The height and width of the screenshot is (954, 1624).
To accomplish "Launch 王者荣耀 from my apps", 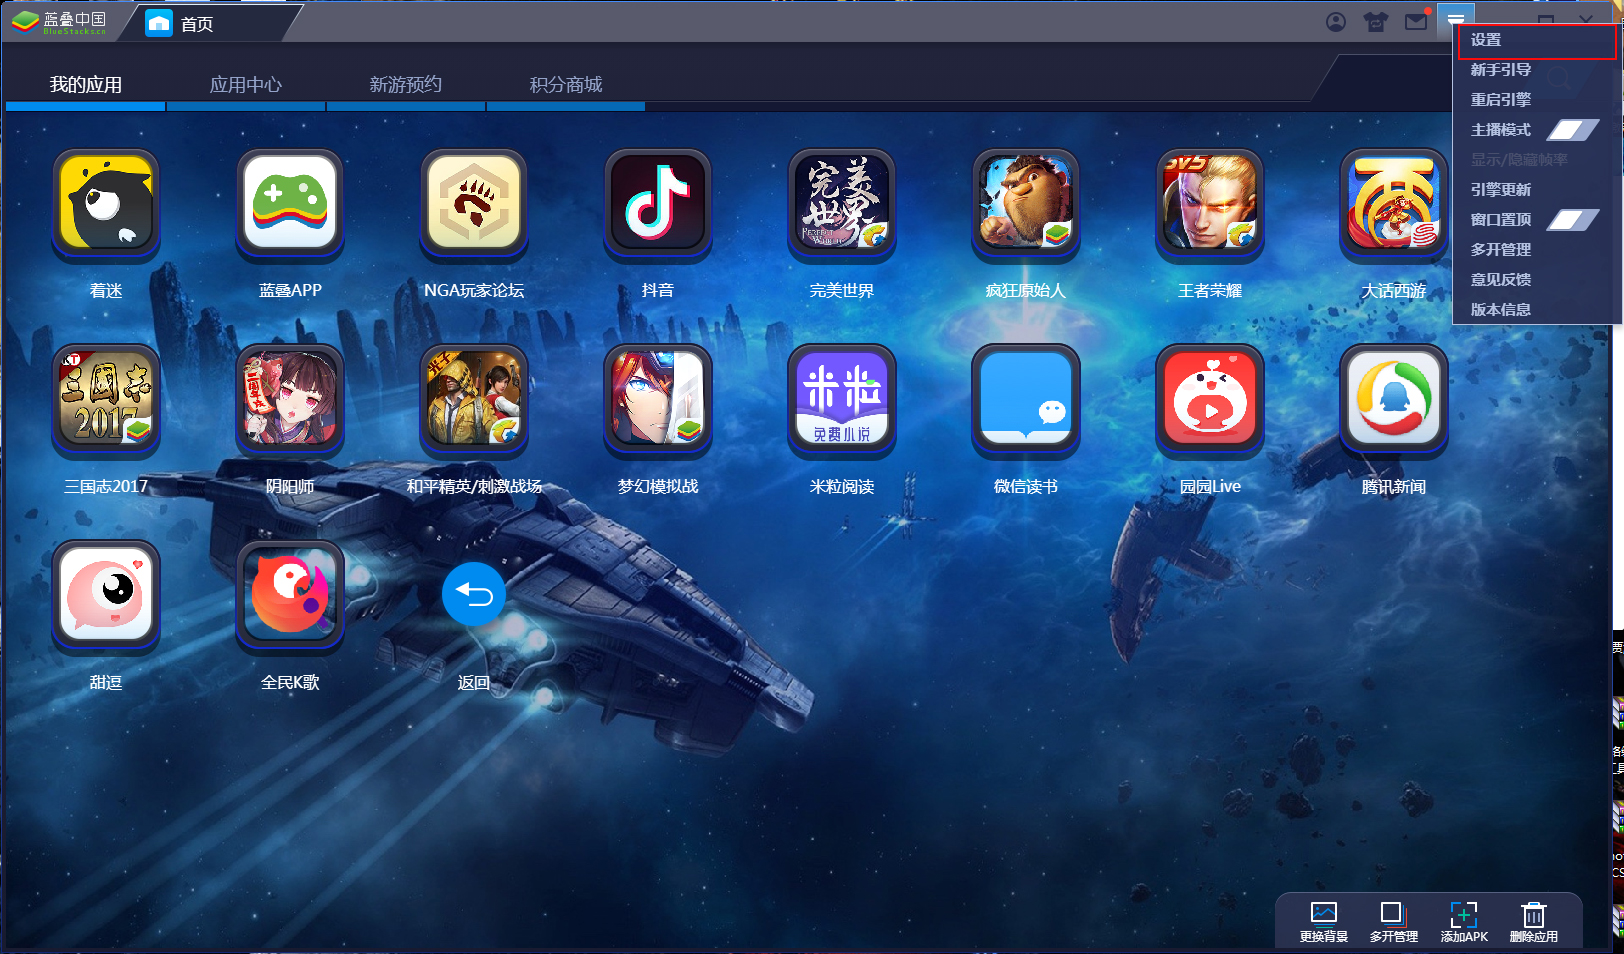I will [x=1210, y=204].
